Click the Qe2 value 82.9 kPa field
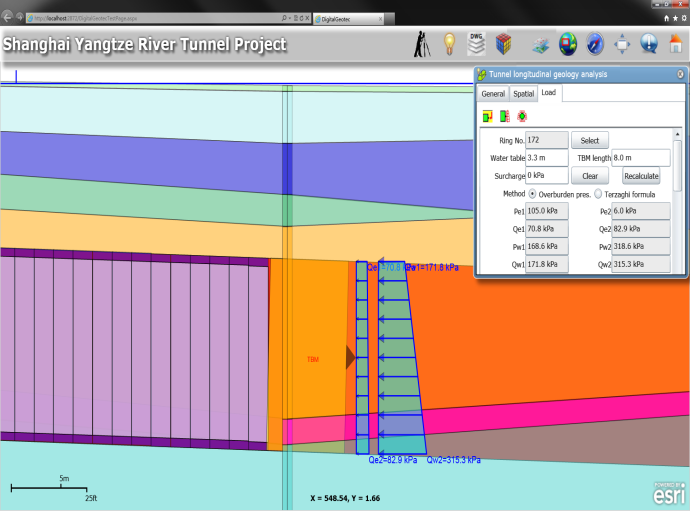 [641, 229]
